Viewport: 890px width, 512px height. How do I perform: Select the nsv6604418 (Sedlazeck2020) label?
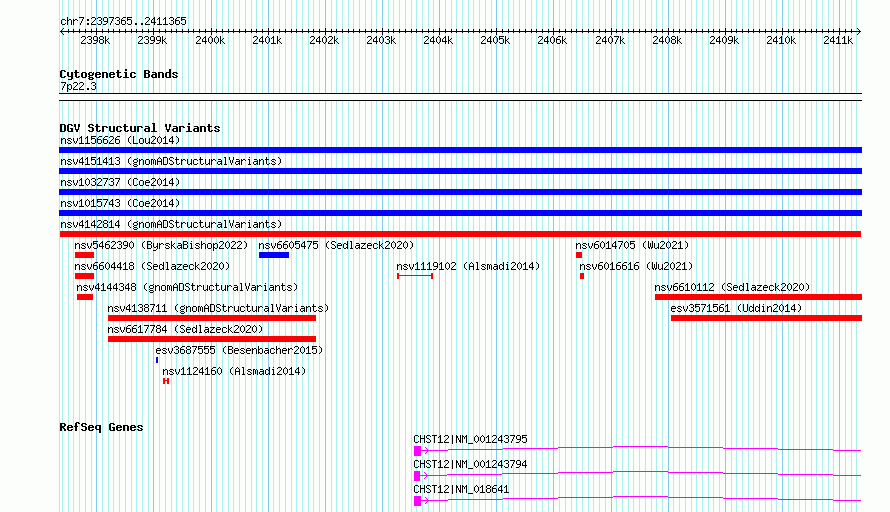click(152, 266)
